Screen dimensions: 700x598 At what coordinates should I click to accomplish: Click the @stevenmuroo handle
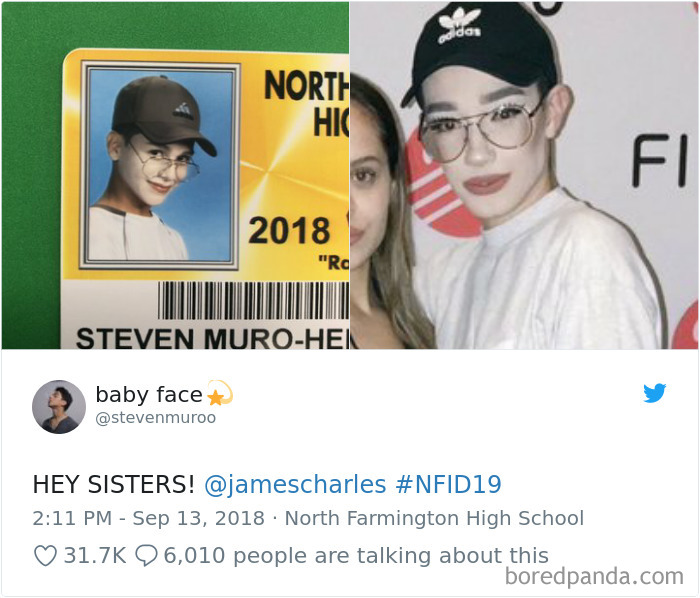(156, 418)
